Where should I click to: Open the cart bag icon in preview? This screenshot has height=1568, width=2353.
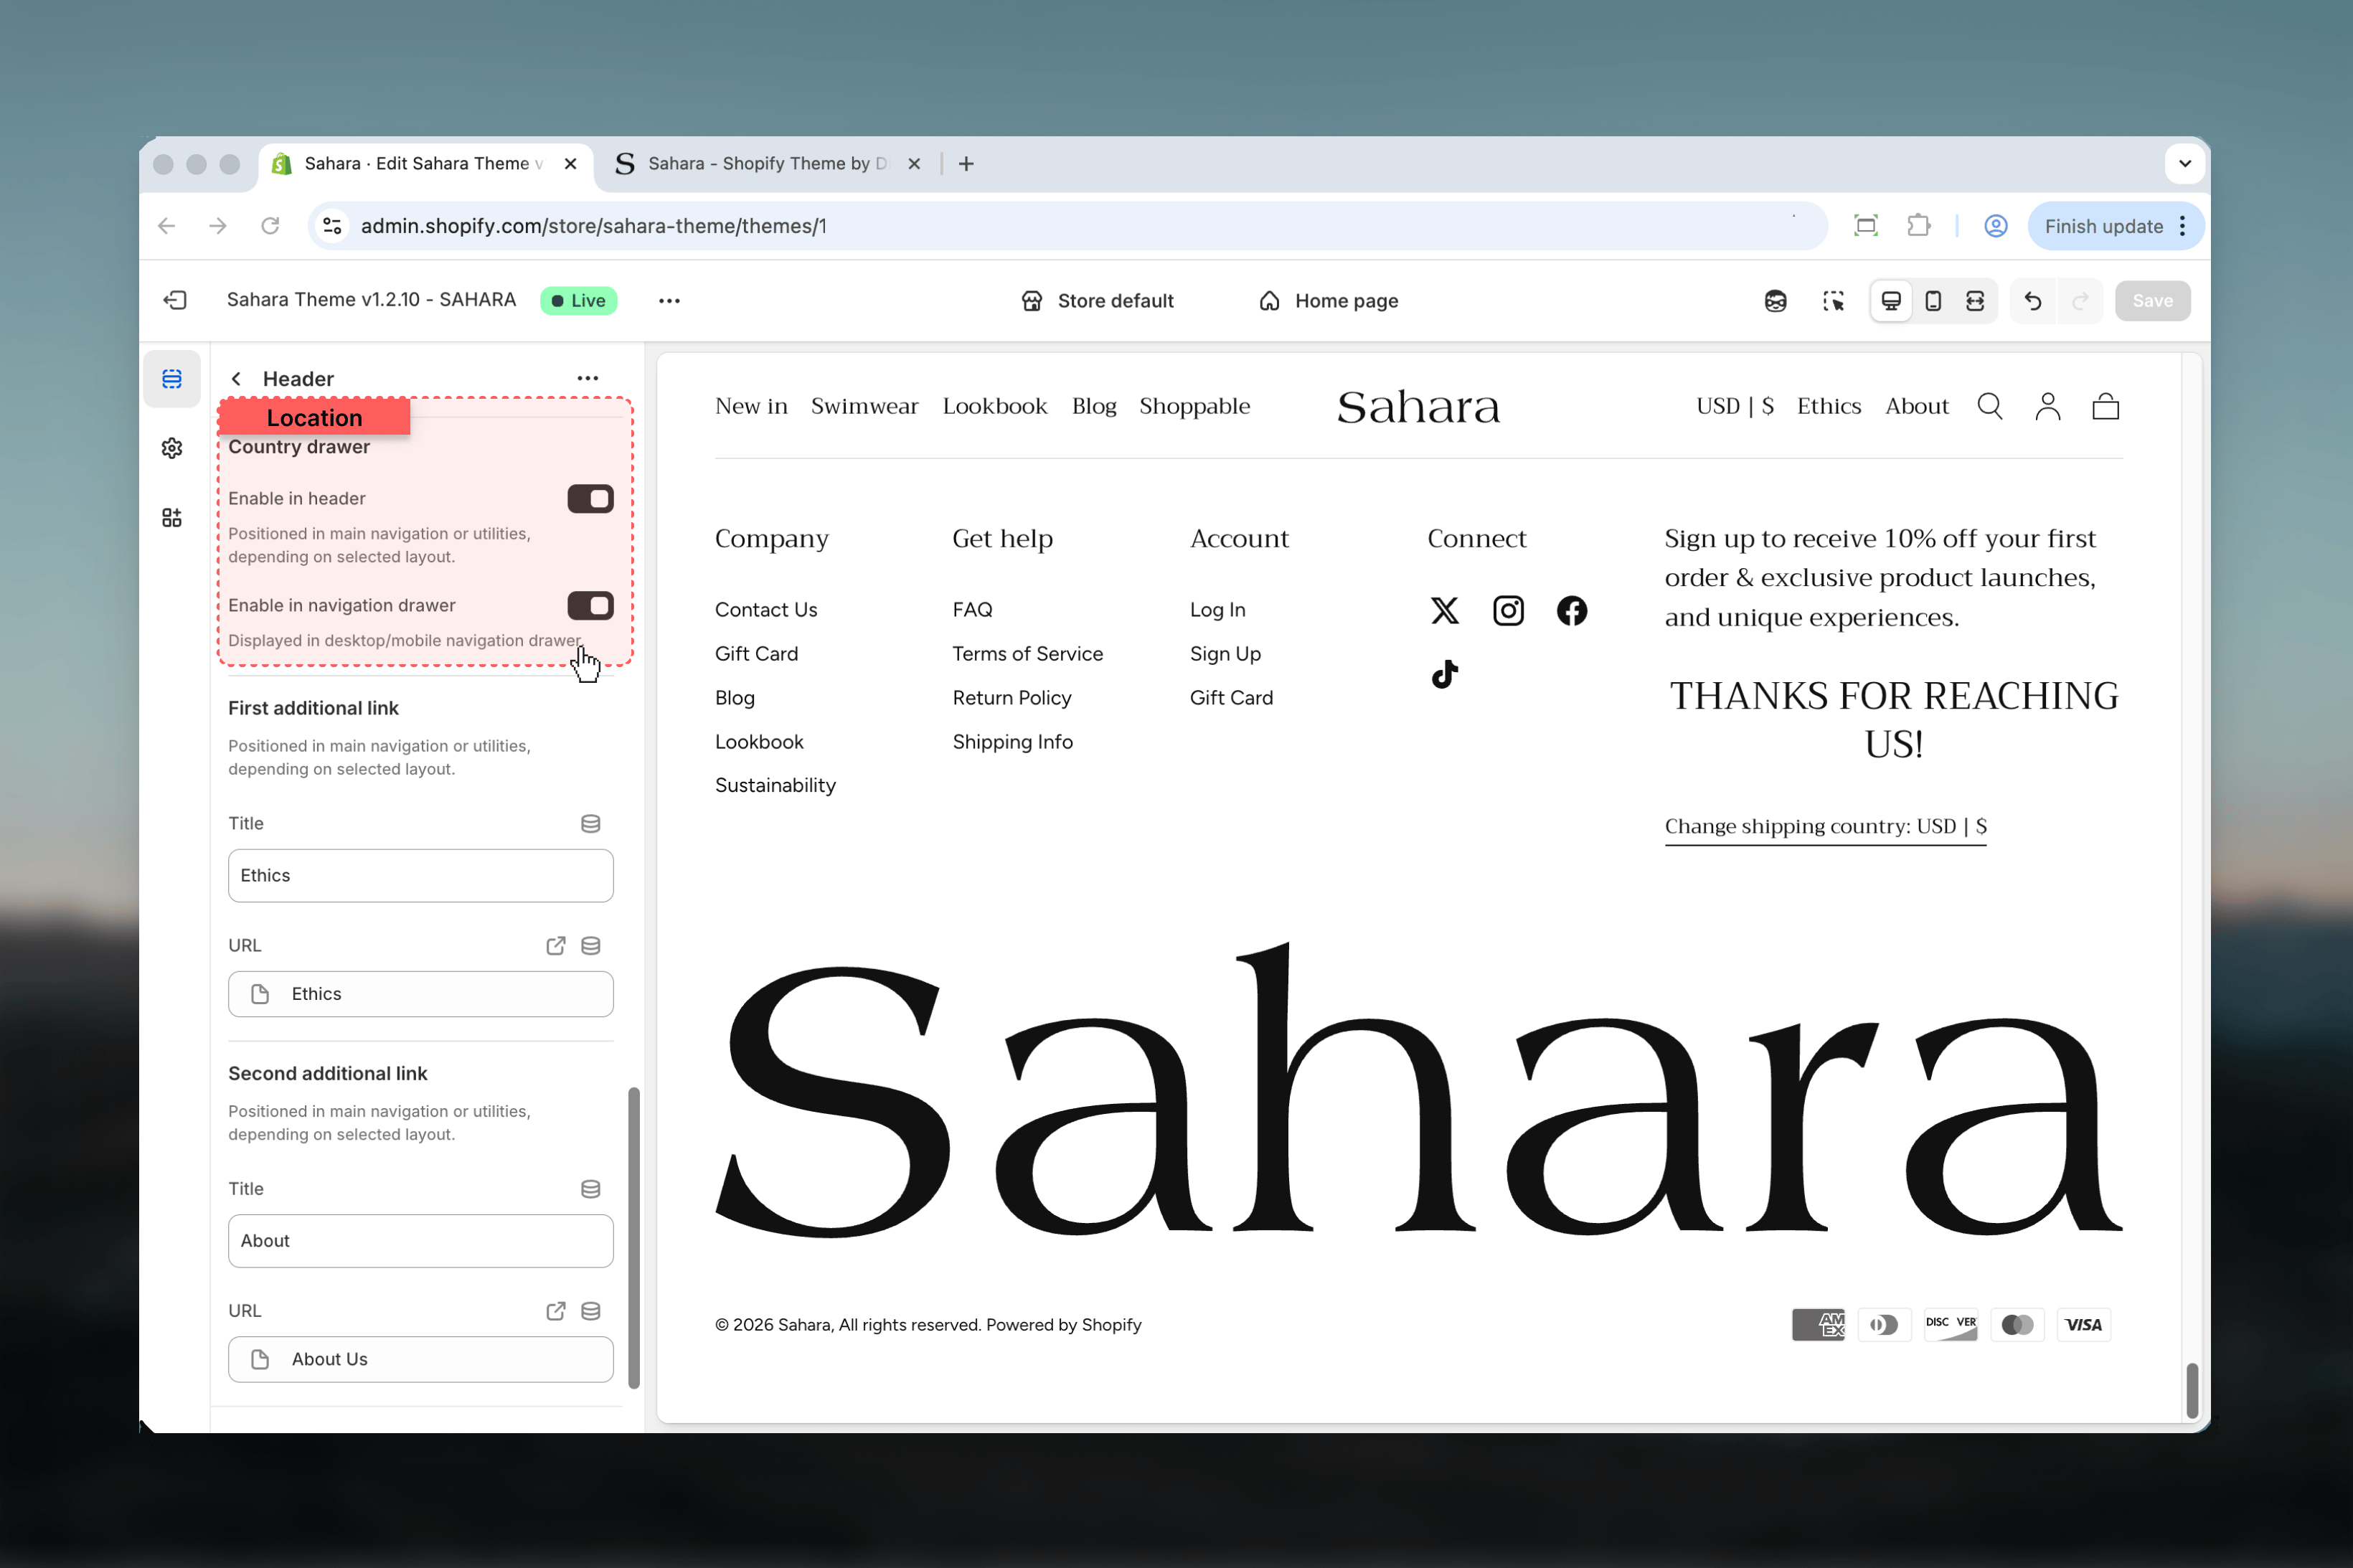[x=2105, y=406]
